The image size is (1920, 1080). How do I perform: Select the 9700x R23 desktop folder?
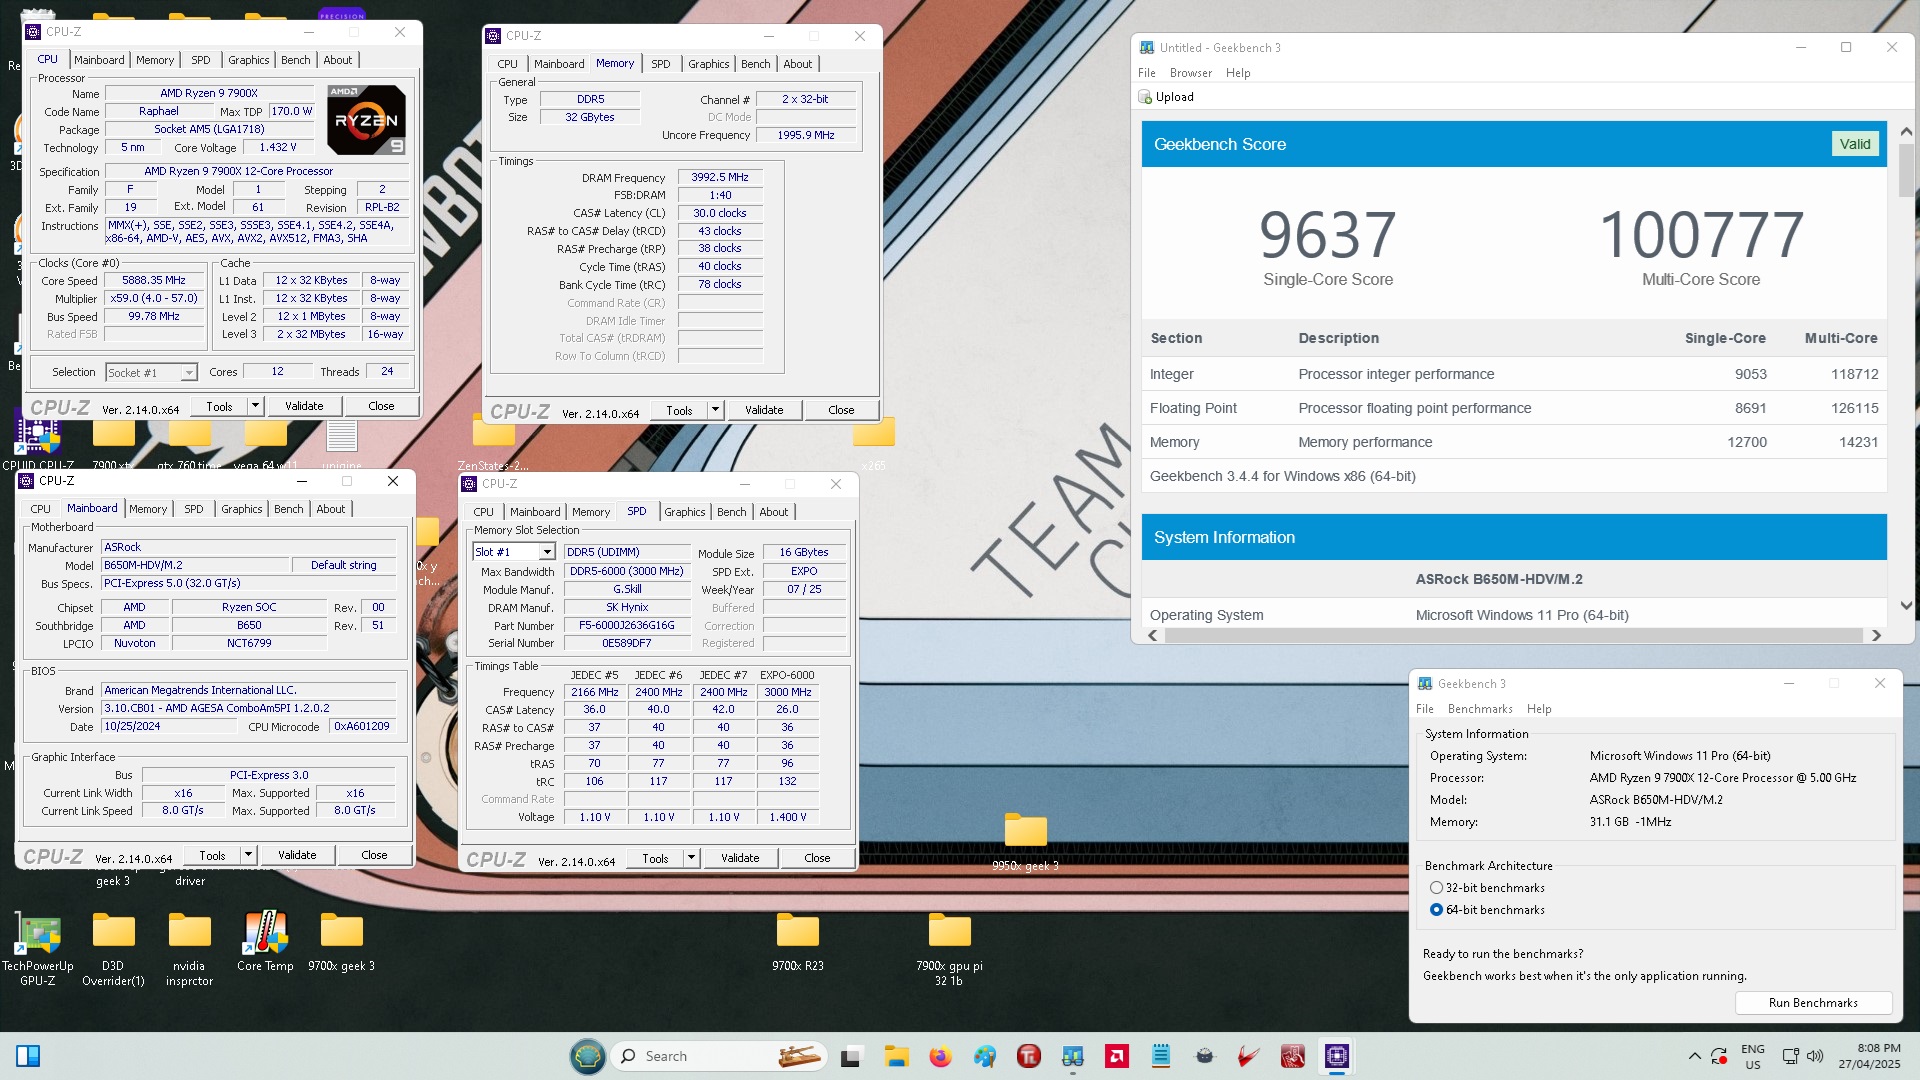coord(798,942)
